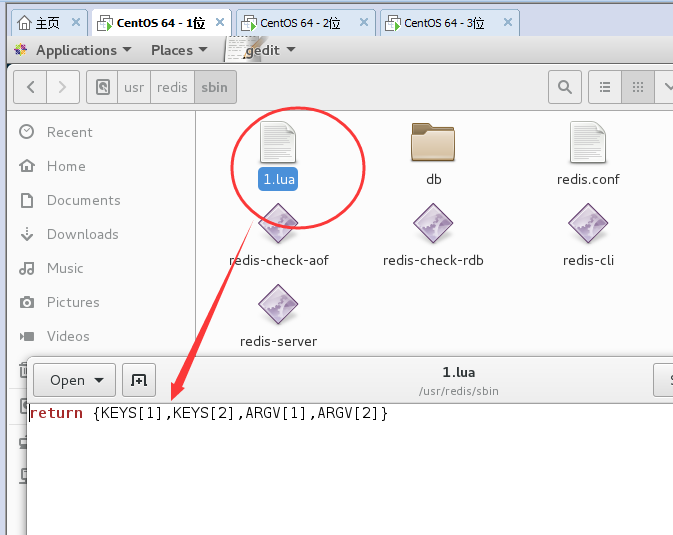Select the redis-cli executable
The image size is (673, 535).
588,223
